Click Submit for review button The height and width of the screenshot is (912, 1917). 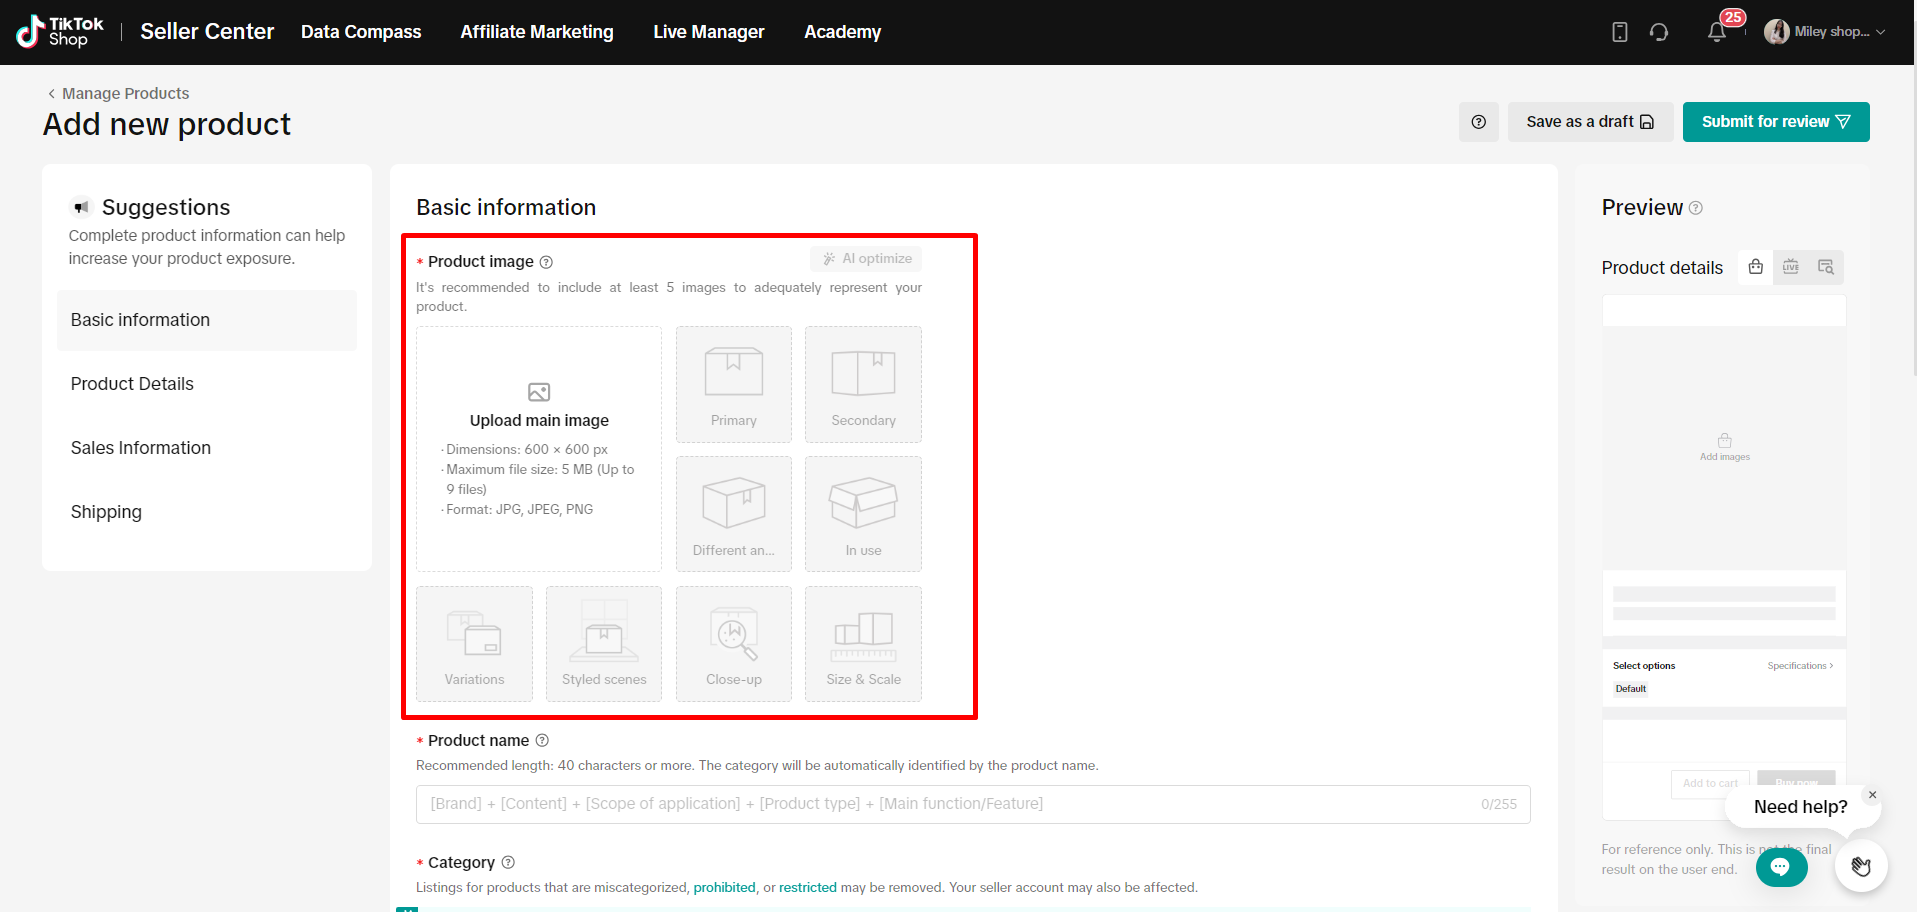[1775, 122]
